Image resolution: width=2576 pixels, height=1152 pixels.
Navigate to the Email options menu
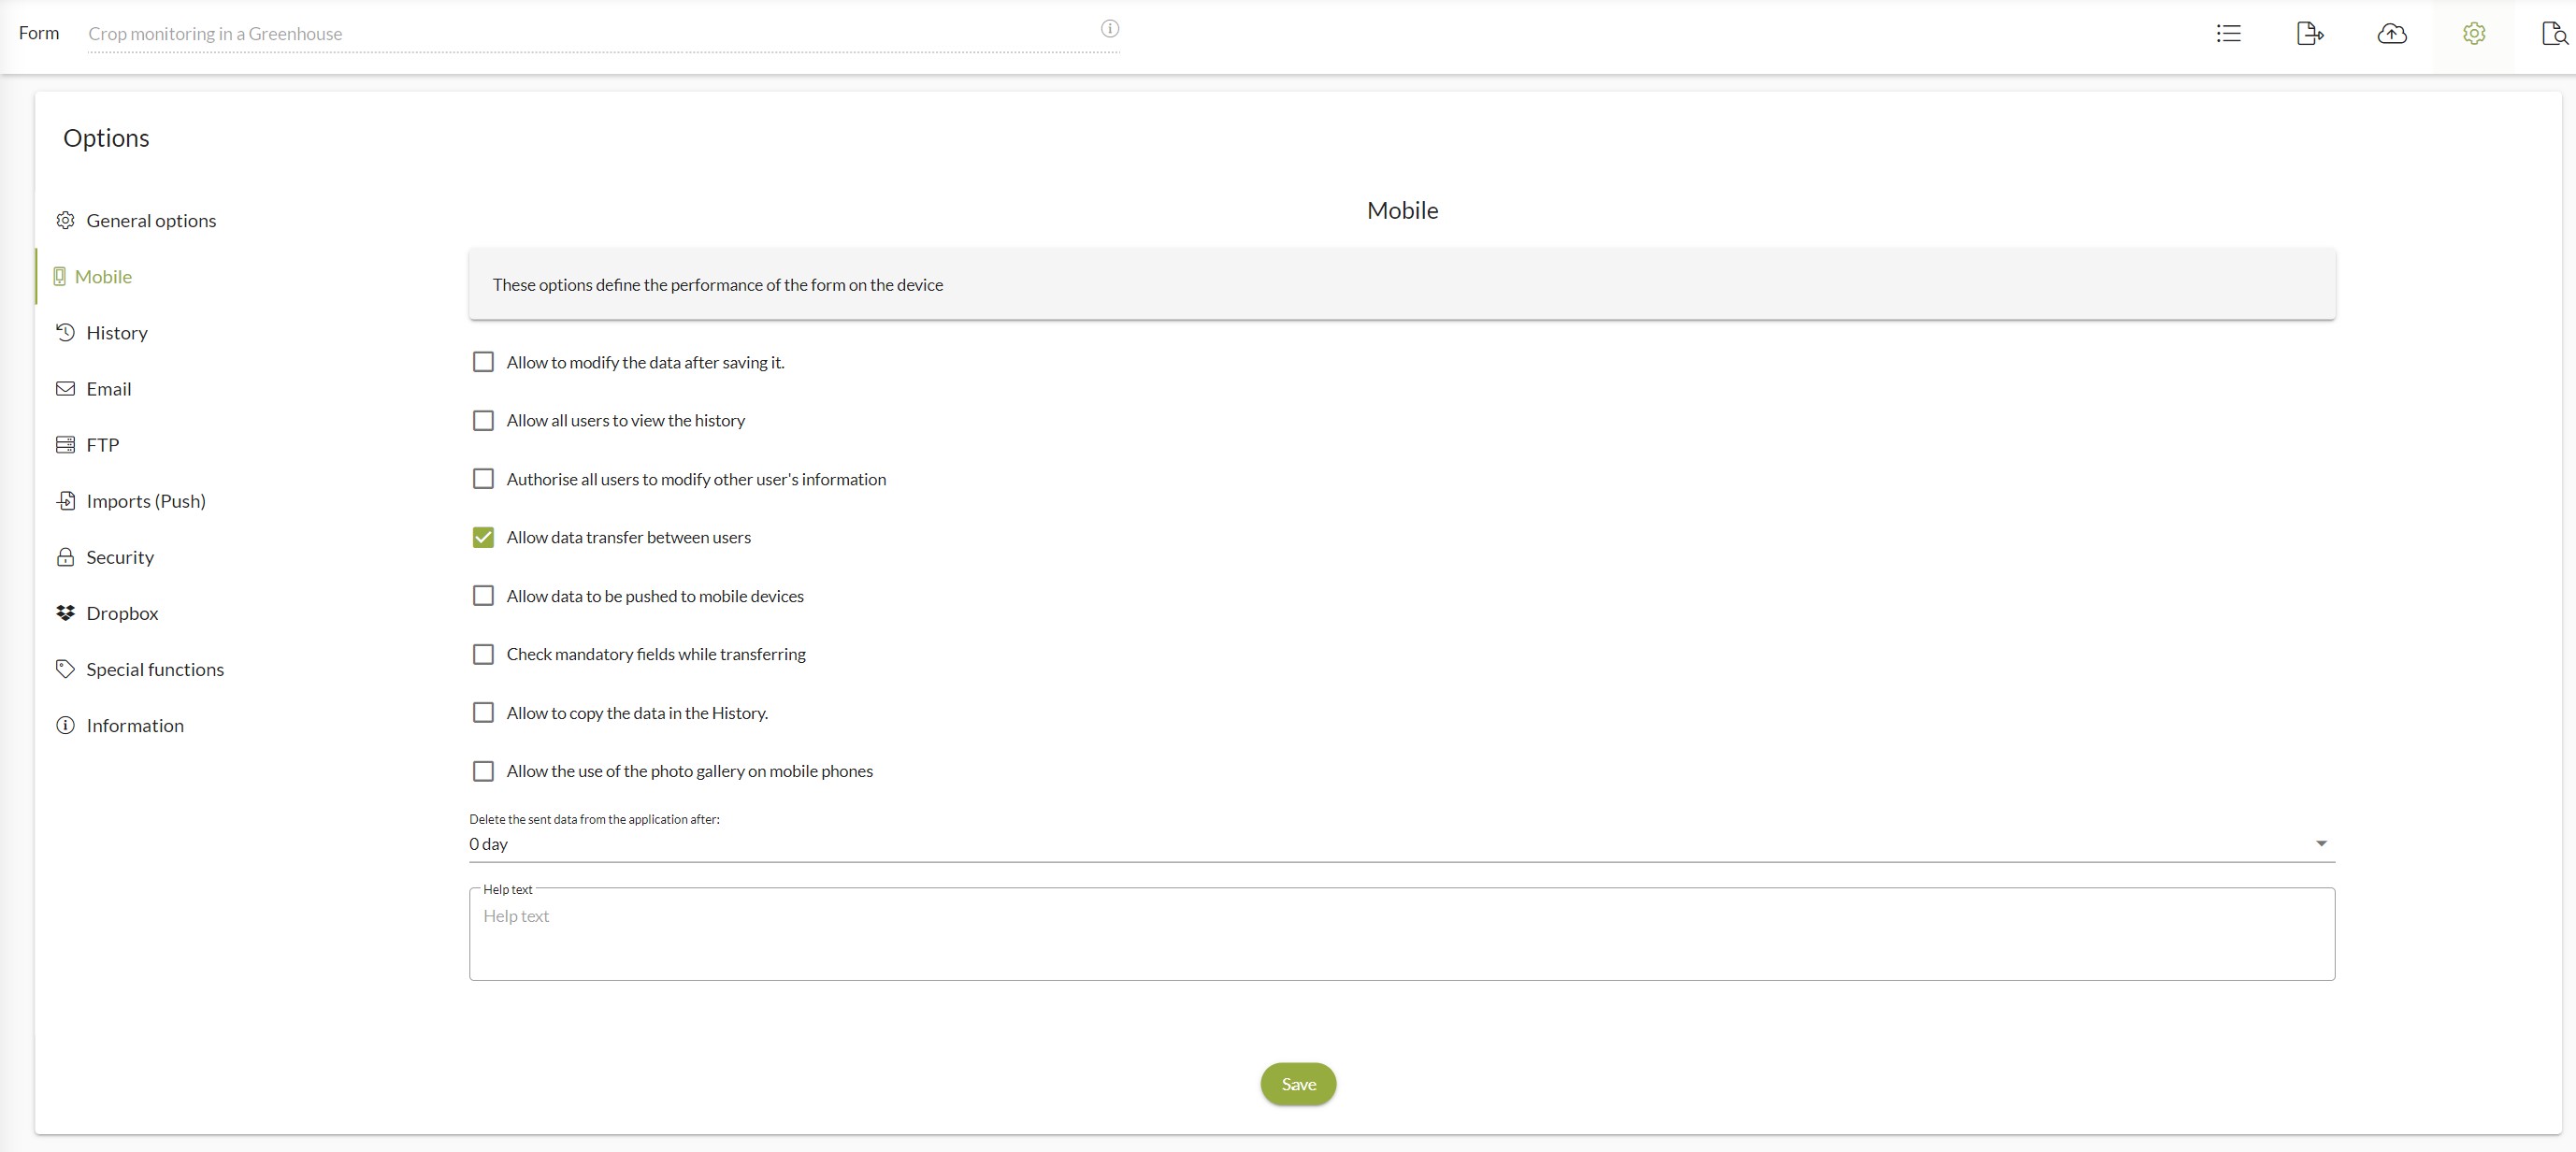(x=108, y=388)
